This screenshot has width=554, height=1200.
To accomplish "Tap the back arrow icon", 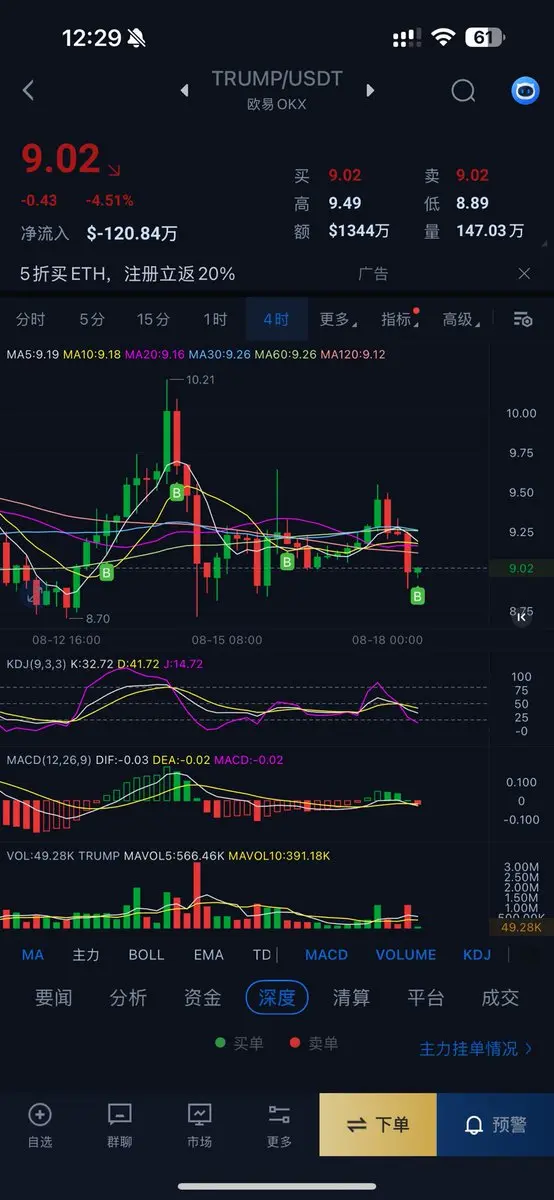I will [28, 90].
